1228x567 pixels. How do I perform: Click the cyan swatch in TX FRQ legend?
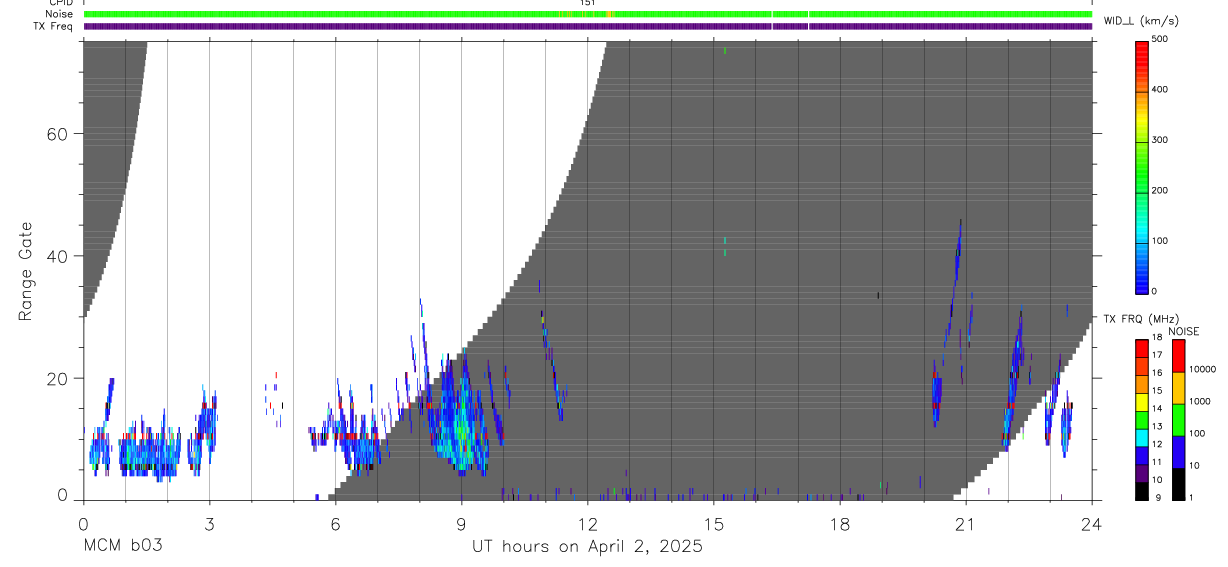(1141, 437)
